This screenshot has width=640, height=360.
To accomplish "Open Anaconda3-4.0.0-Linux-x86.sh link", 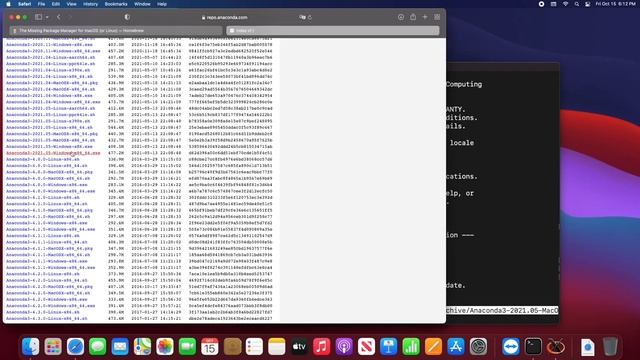I will [x=43, y=160].
